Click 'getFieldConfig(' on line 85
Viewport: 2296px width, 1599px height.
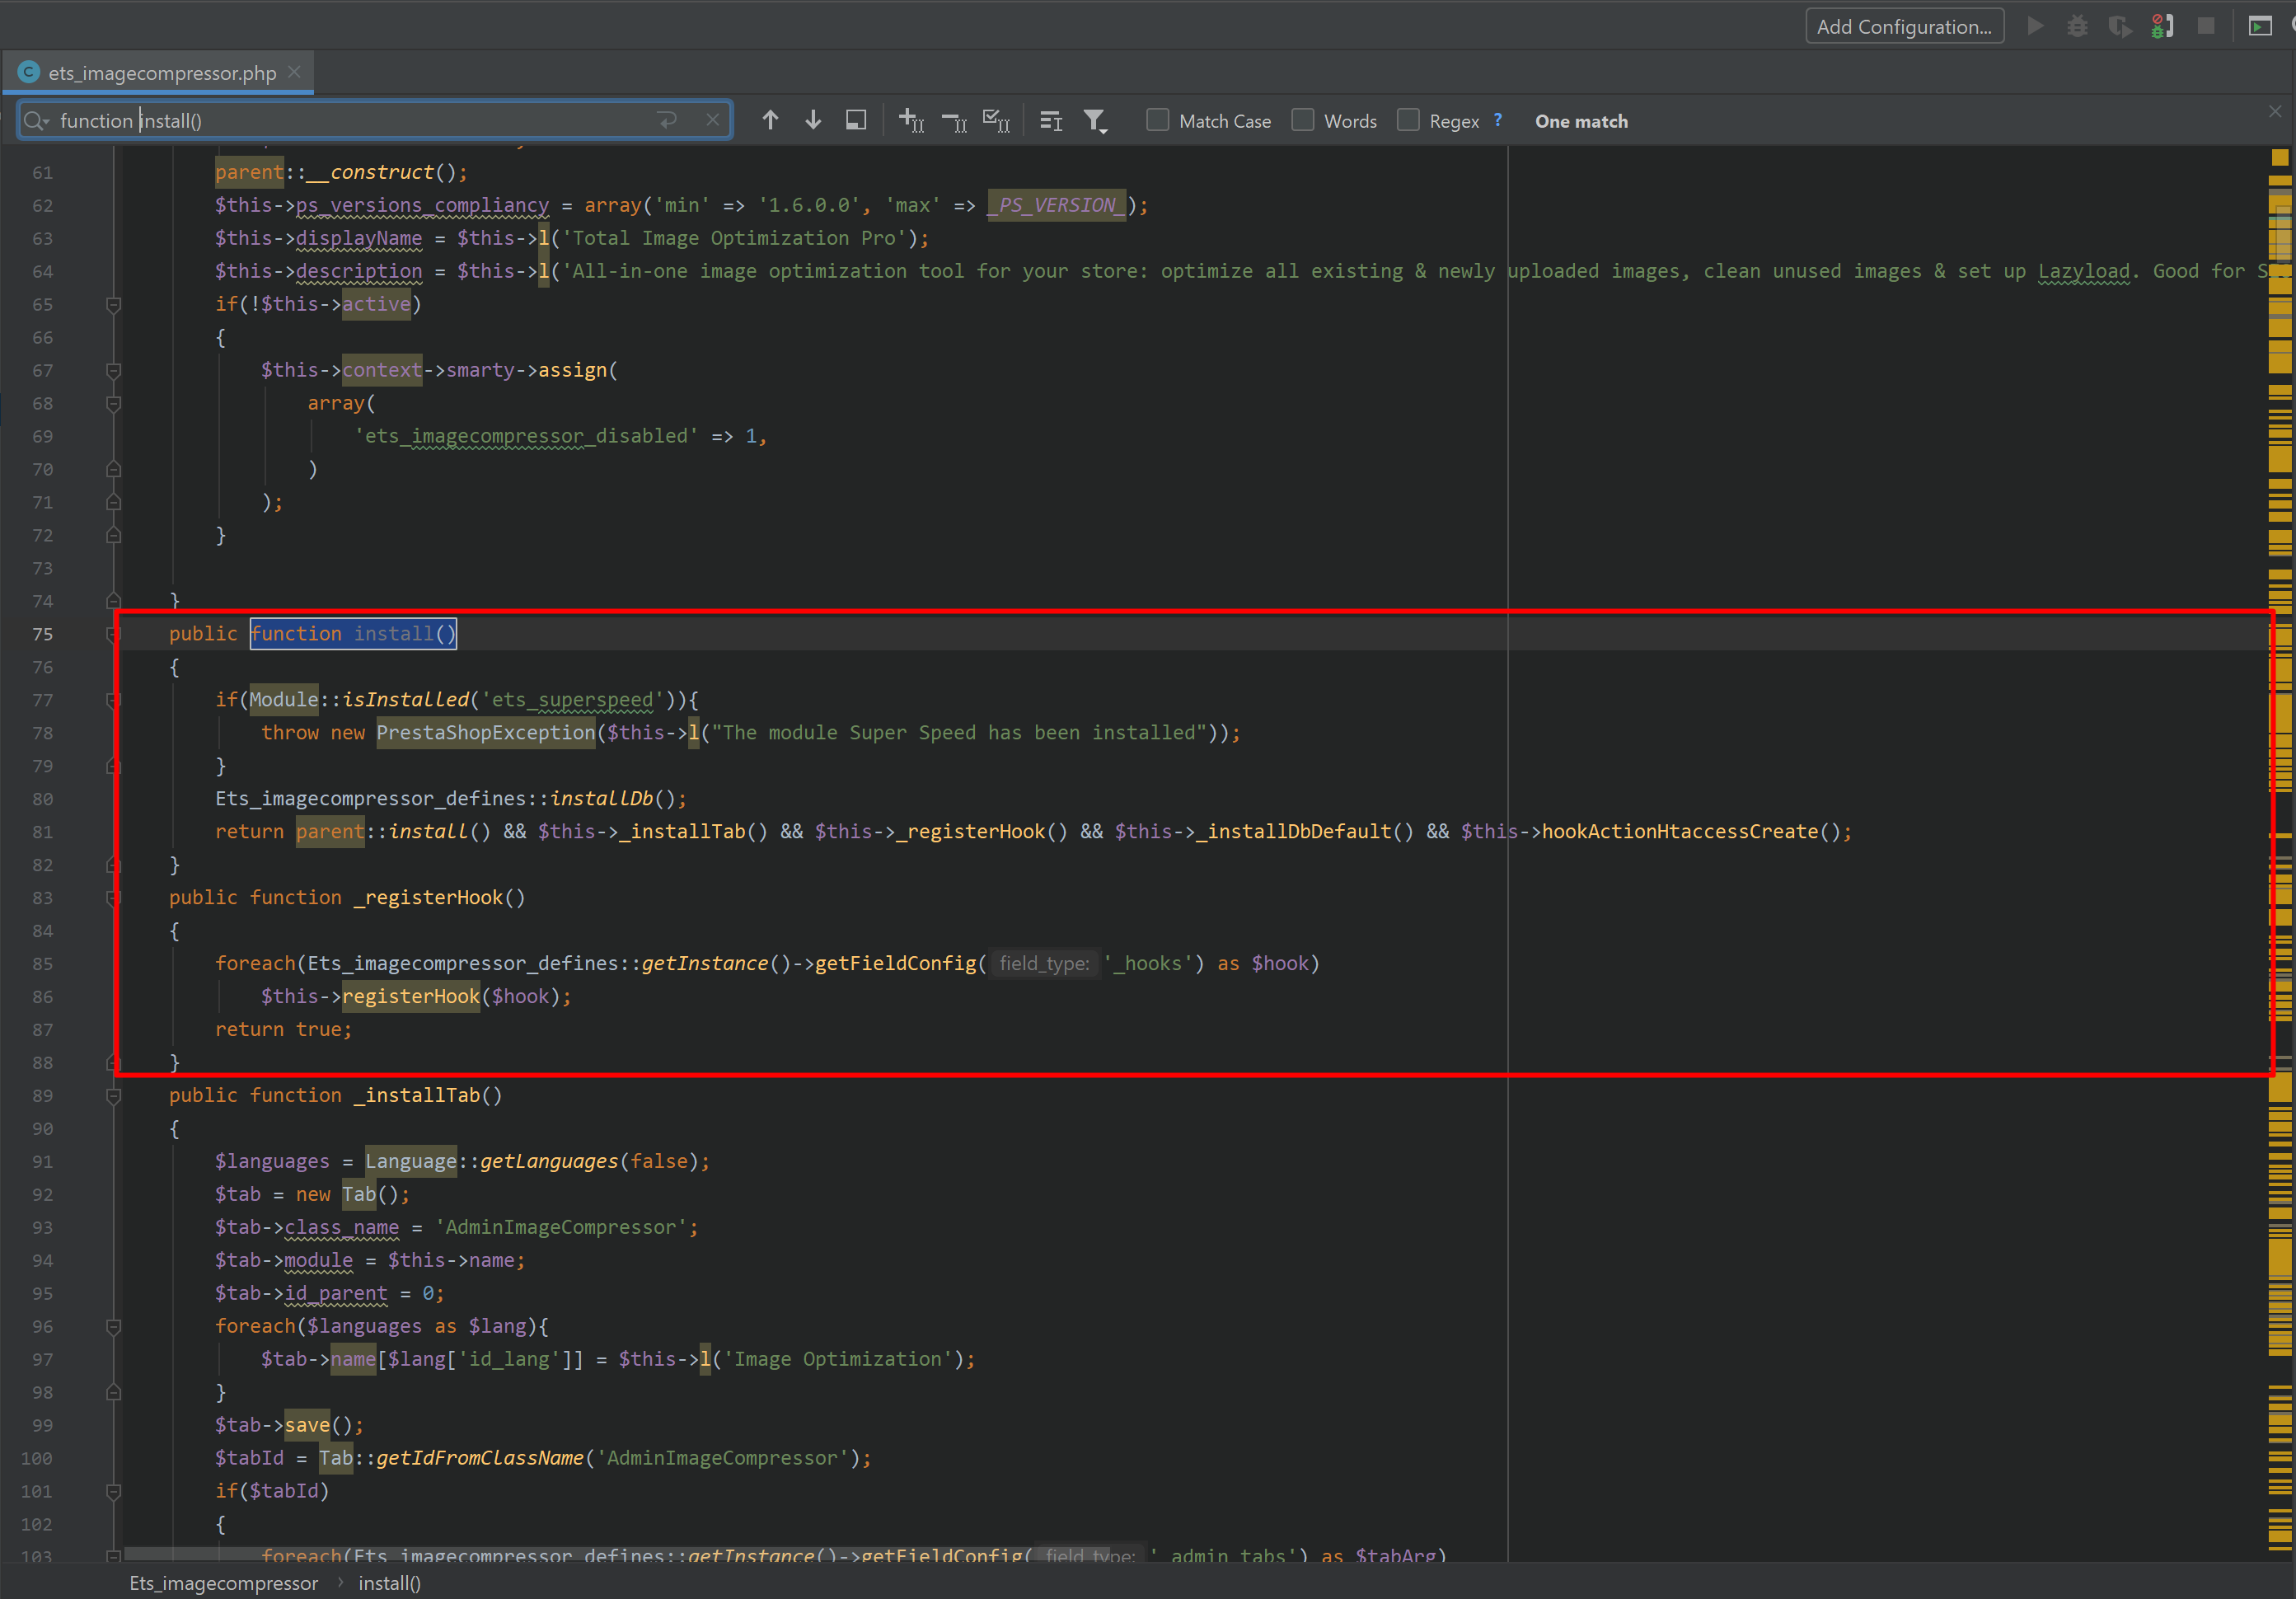click(x=901, y=963)
